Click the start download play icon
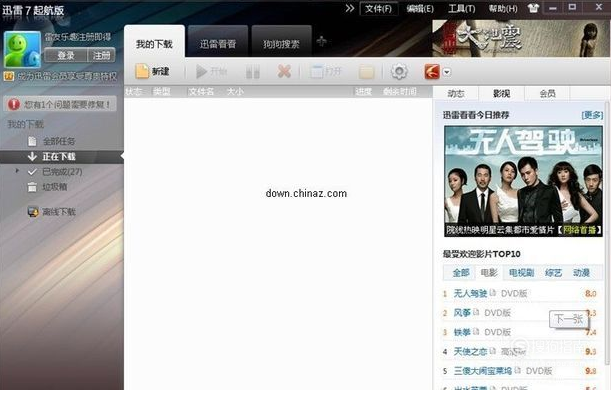Image resolution: width=611 pixels, height=393 pixels. pyautogui.click(x=201, y=71)
